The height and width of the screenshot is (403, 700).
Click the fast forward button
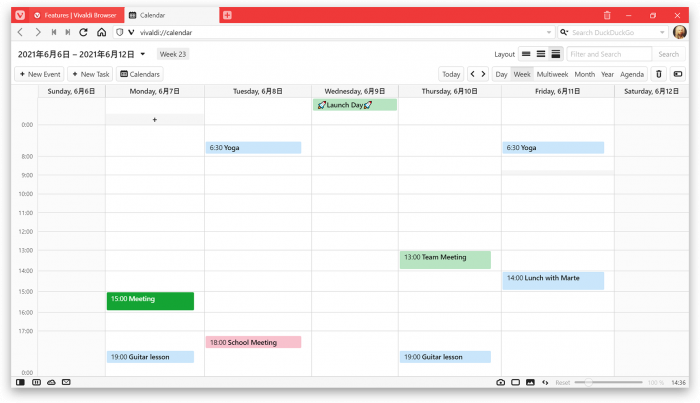pyautogui.click(x=67, y=32)
